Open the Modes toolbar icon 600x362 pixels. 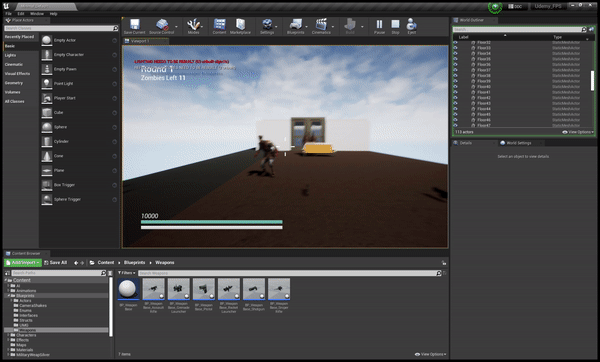coord(193,24)
